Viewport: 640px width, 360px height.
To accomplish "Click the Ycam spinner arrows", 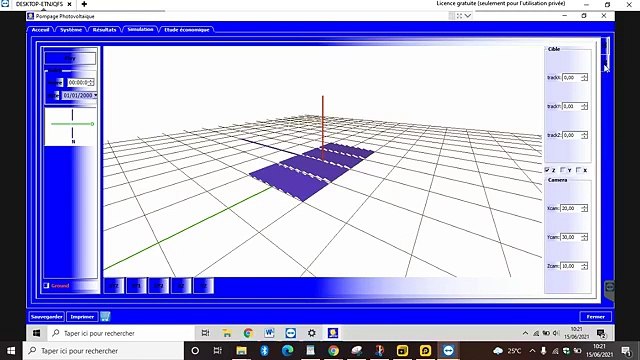I will coord(584,237).
